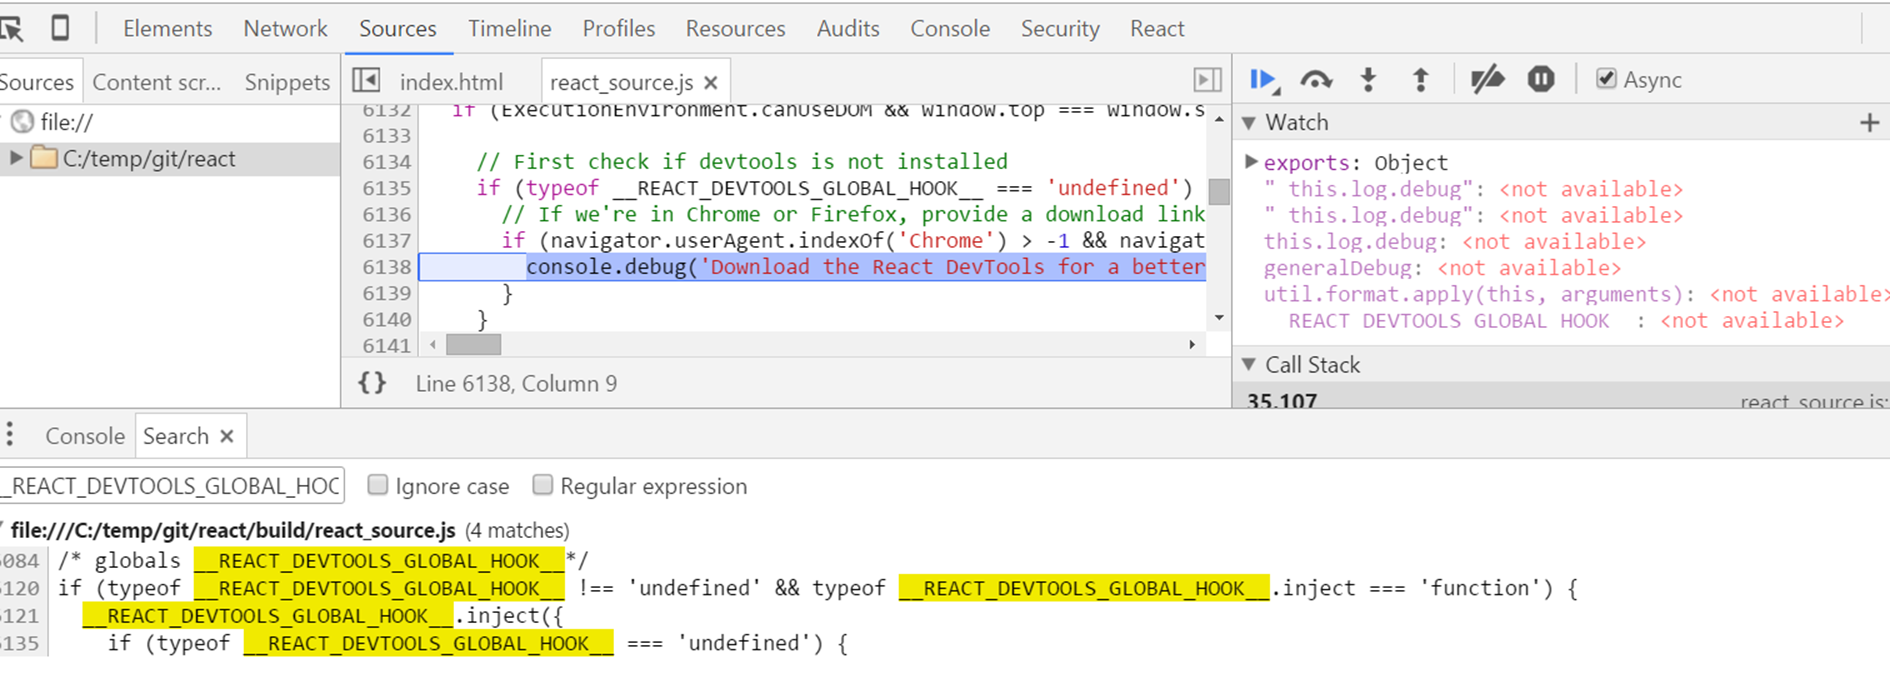Enable the Regular expression checkbox
The height and width of the screenshot is (674, 1890).
coord(542,485)
